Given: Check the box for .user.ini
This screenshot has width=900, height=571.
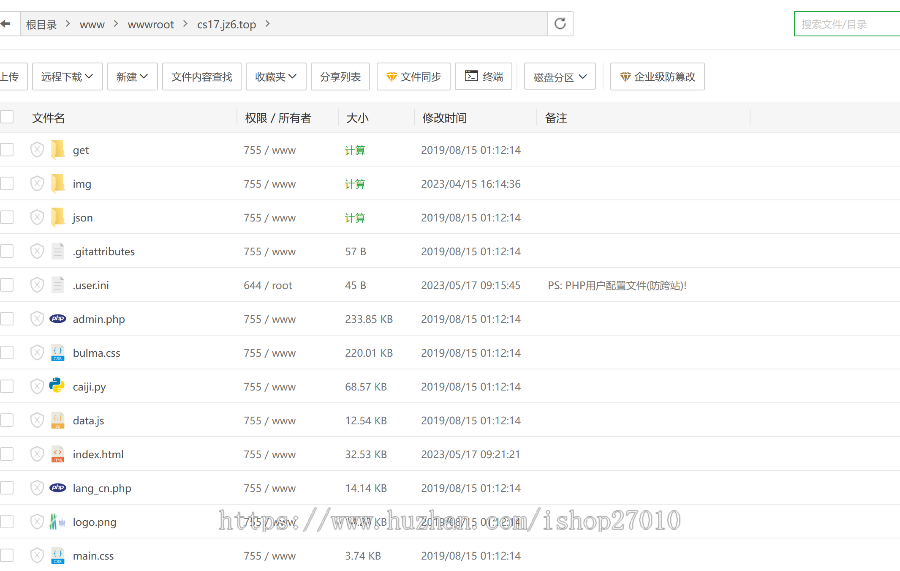Looking at the screenshot, I should tap(7, 285).
